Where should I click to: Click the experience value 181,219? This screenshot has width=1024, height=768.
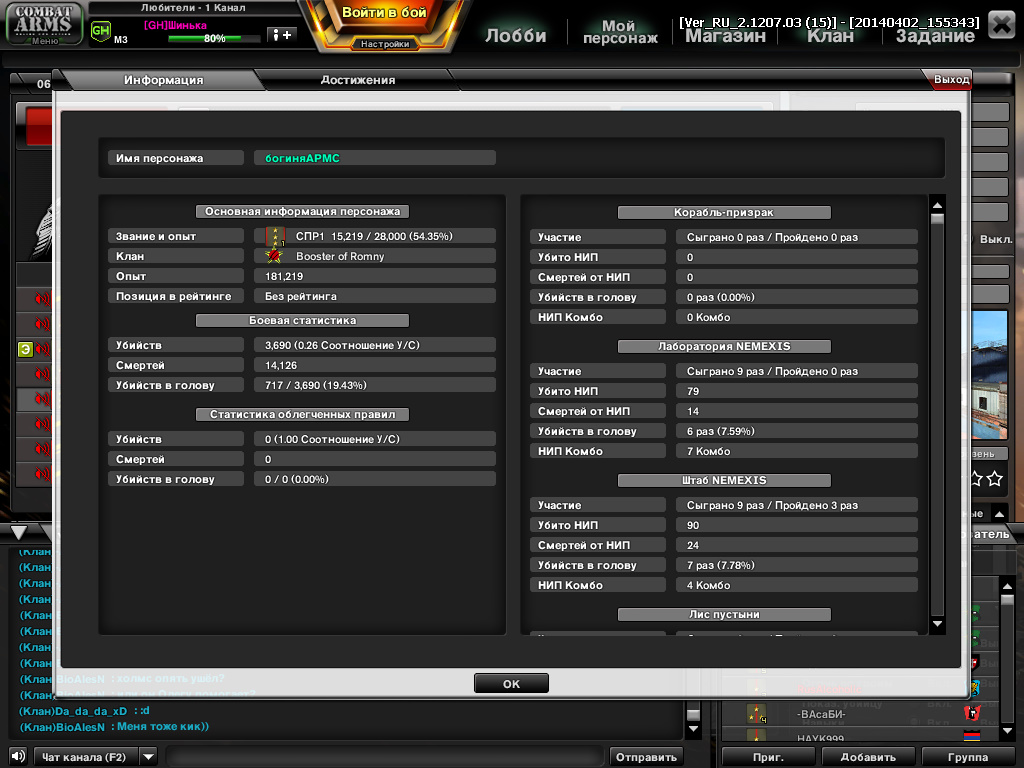tap(283, 276)
